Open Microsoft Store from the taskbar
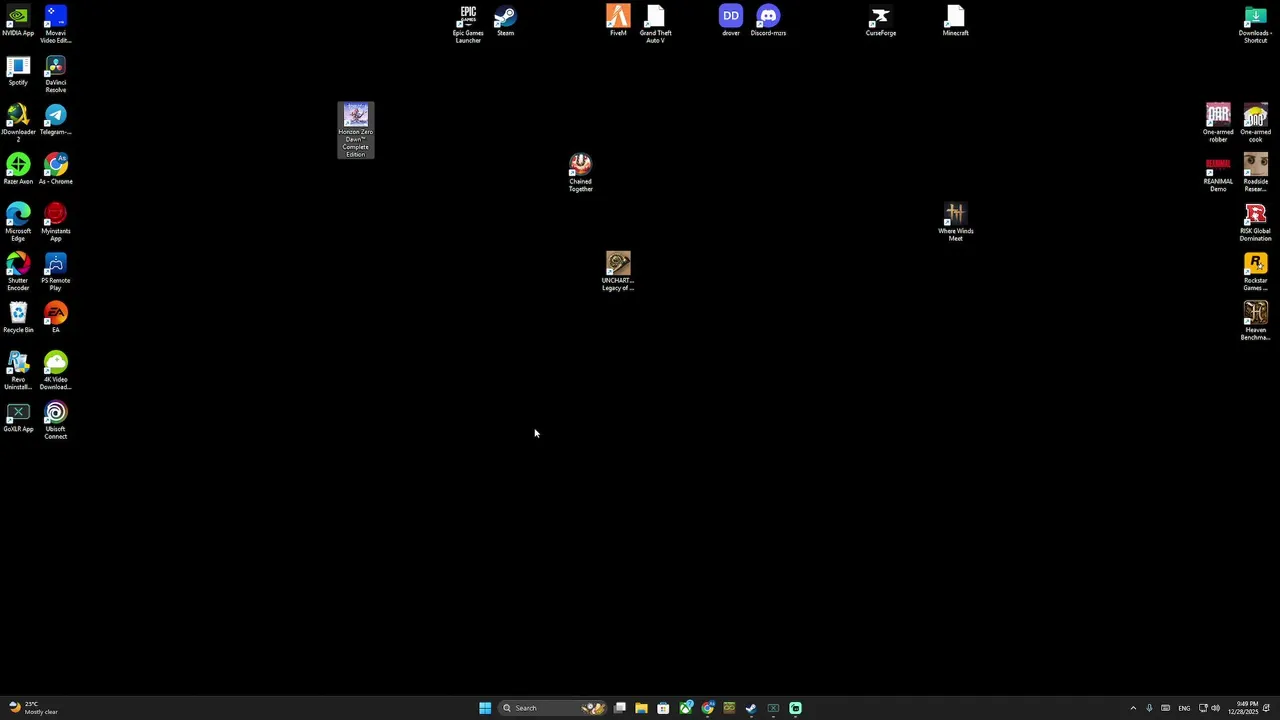The height and width of the screenshot is (720, 1280). [663, 708]
